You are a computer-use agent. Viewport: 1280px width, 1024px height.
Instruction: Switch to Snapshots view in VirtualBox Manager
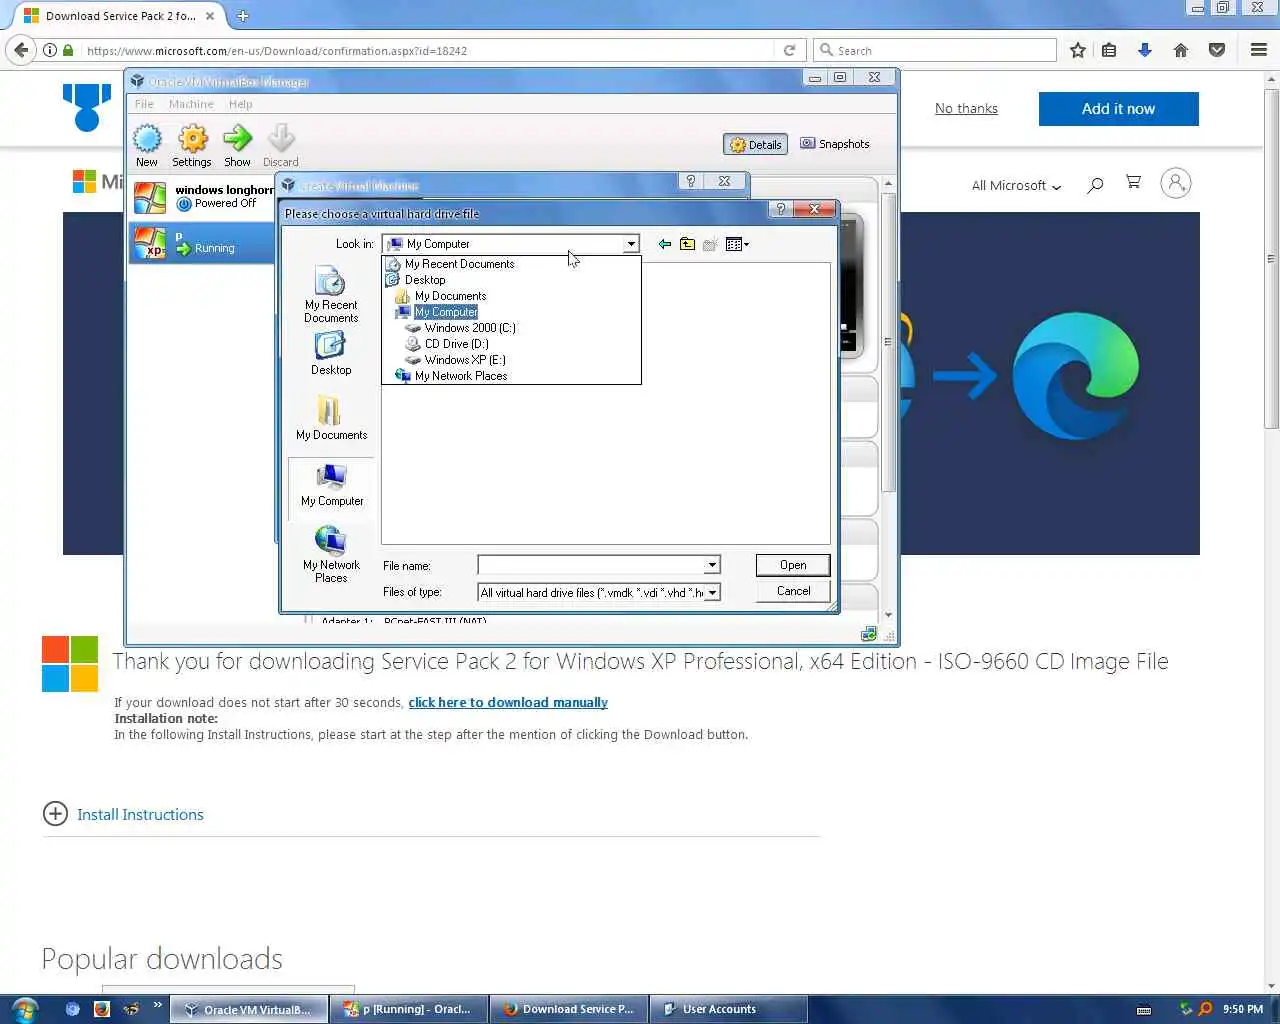pos(835,144)
